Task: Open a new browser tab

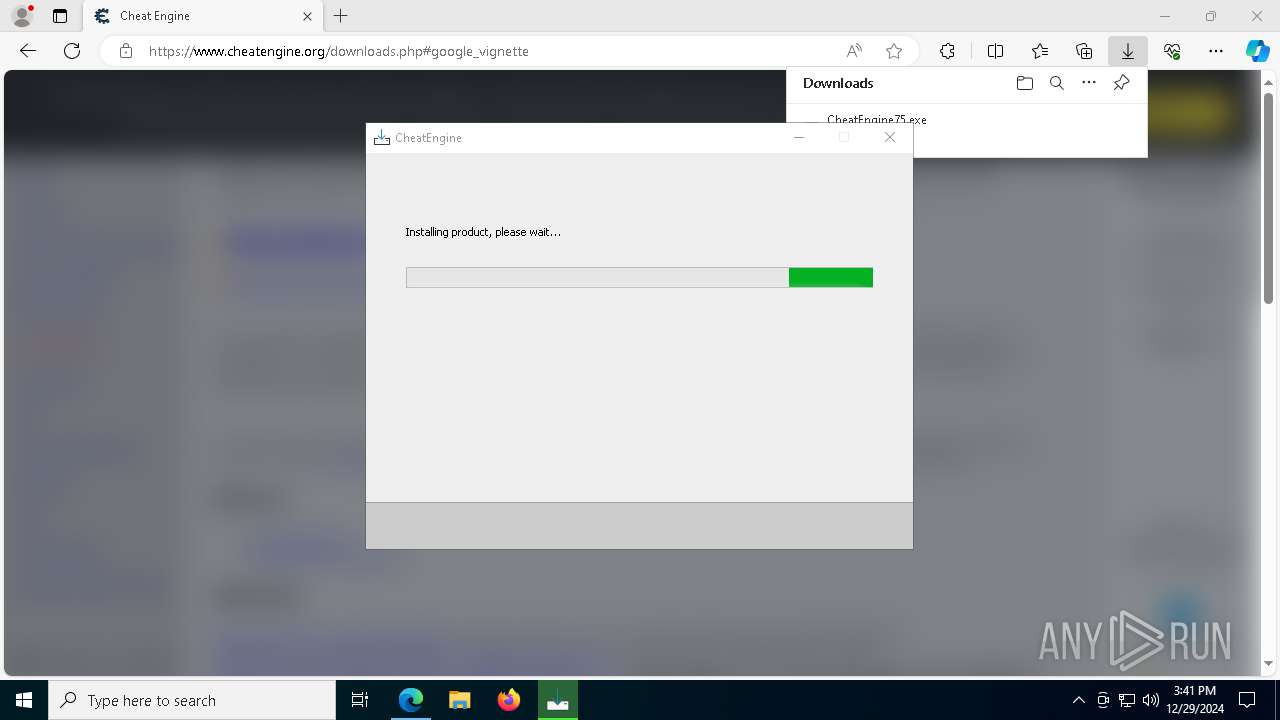Action: click(341, 16)
